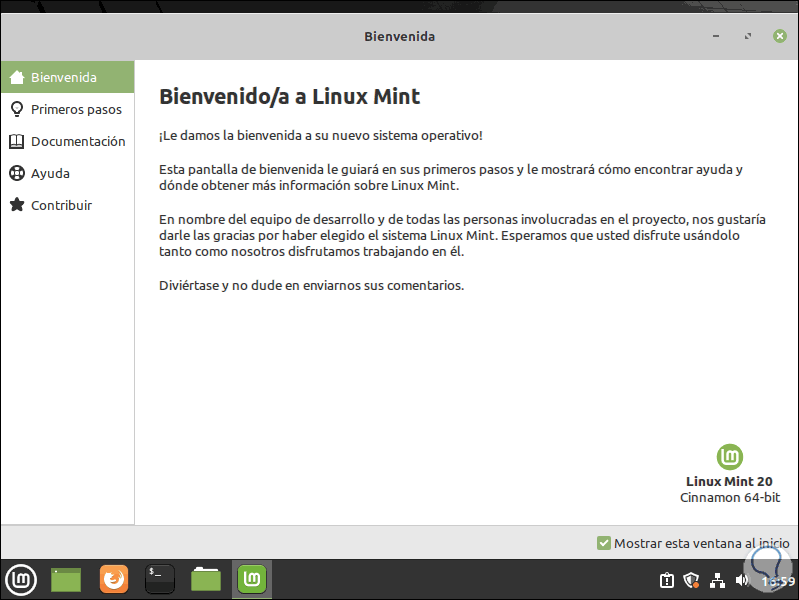The image size is (799, 600).
Task: Select the Welcome app taskbar button
Action: coord(252,580)
